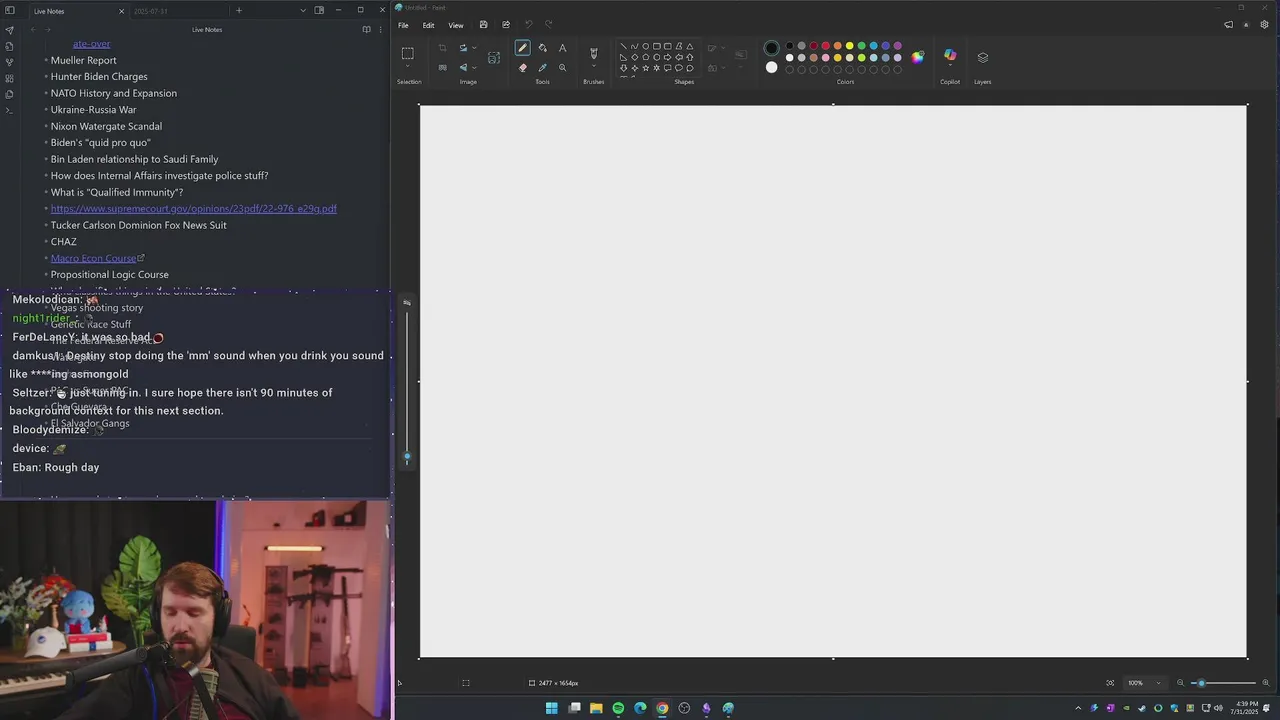Click the zoom out magnifier icon

click(1180, 683)
